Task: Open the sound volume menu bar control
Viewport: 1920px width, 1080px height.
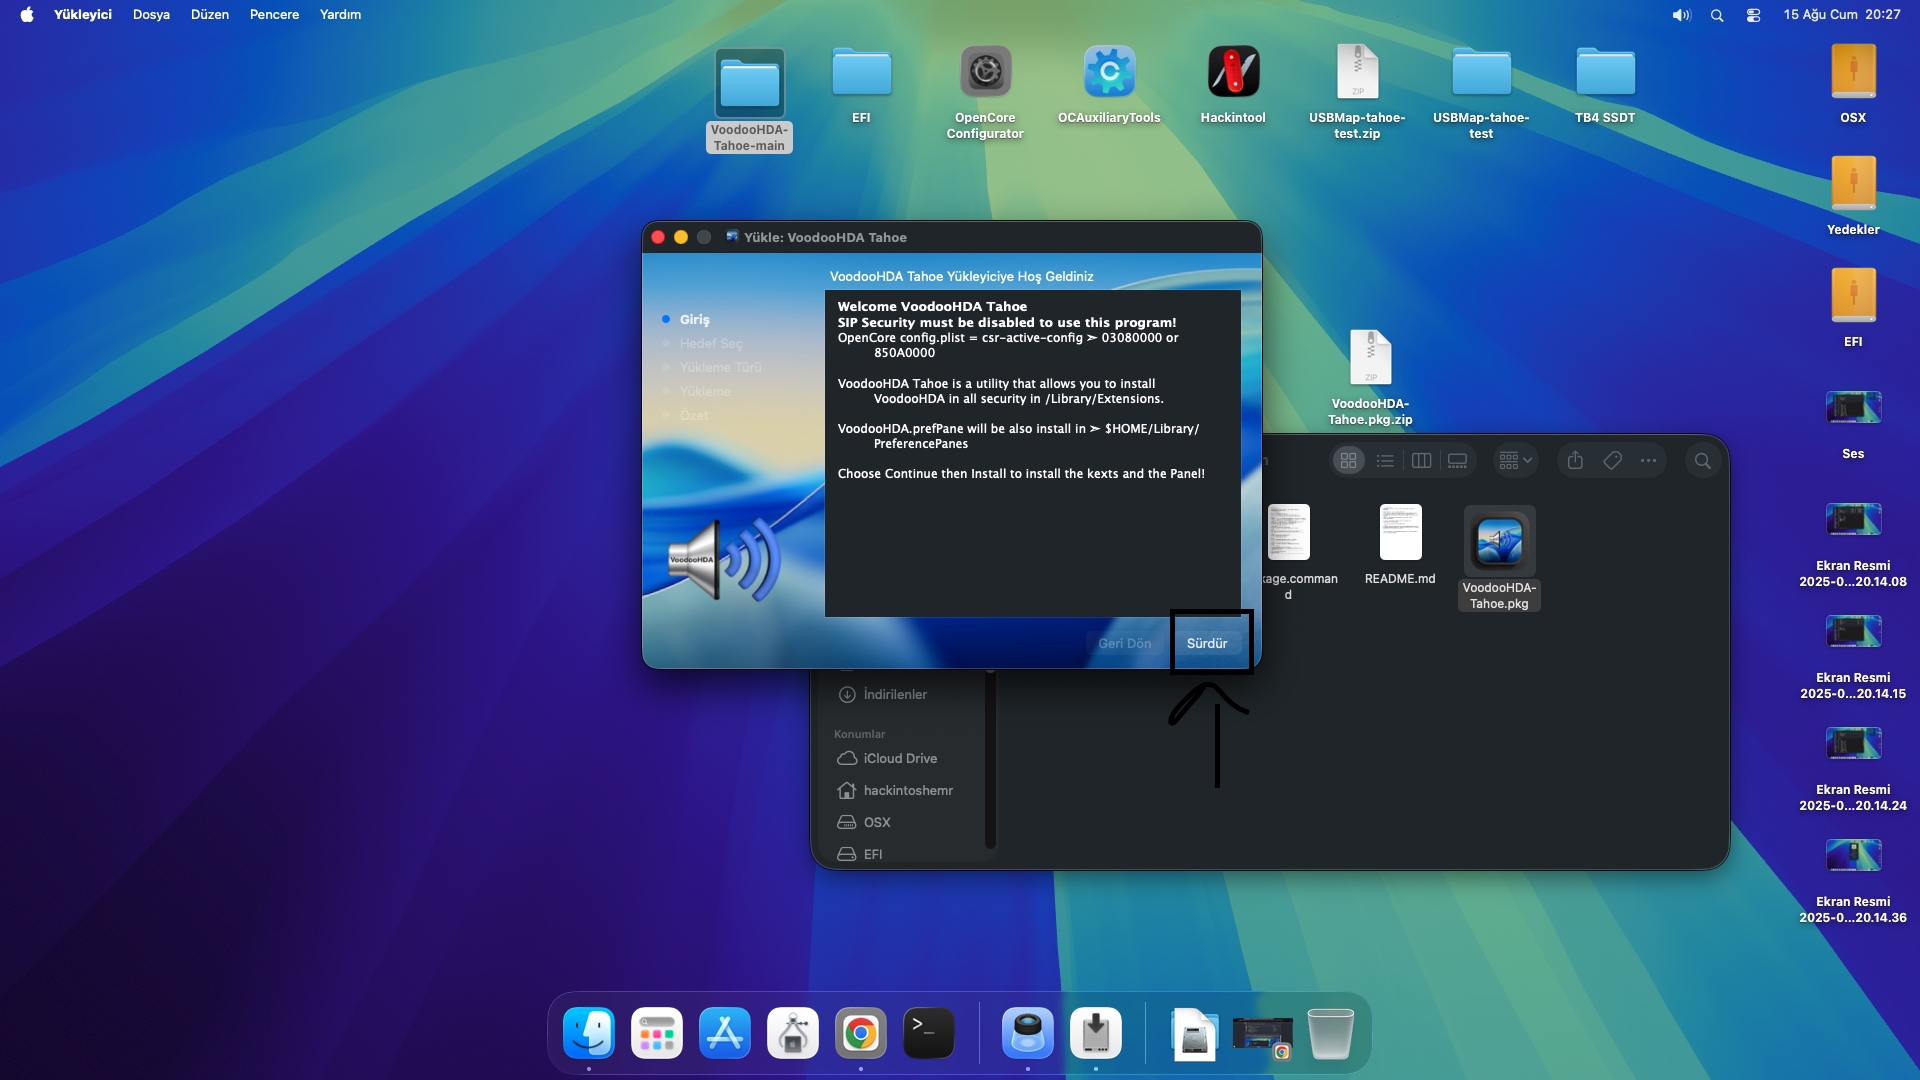Action: tap(1681, 15)
